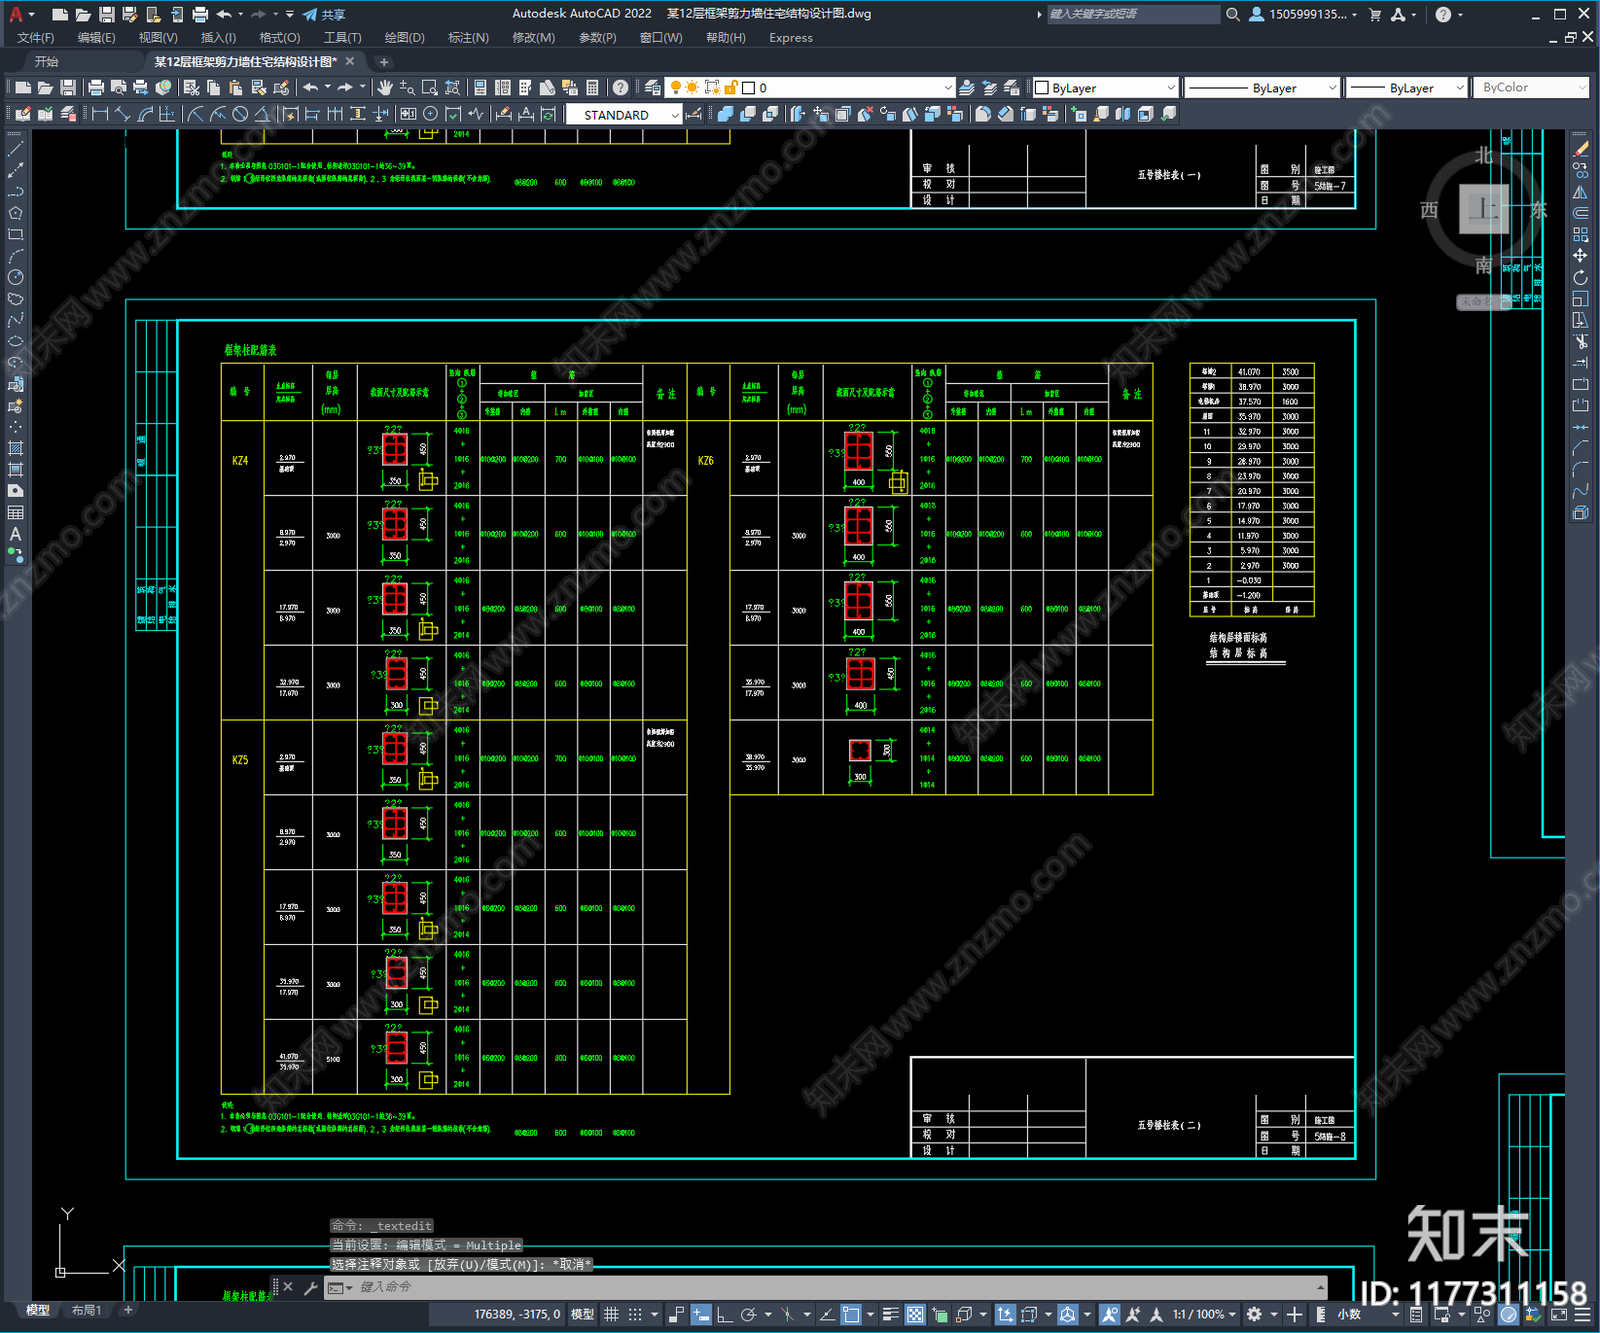Select the Line tool in draw toolbar
Screen dimensions: 1600x1333
click(15, 149)
